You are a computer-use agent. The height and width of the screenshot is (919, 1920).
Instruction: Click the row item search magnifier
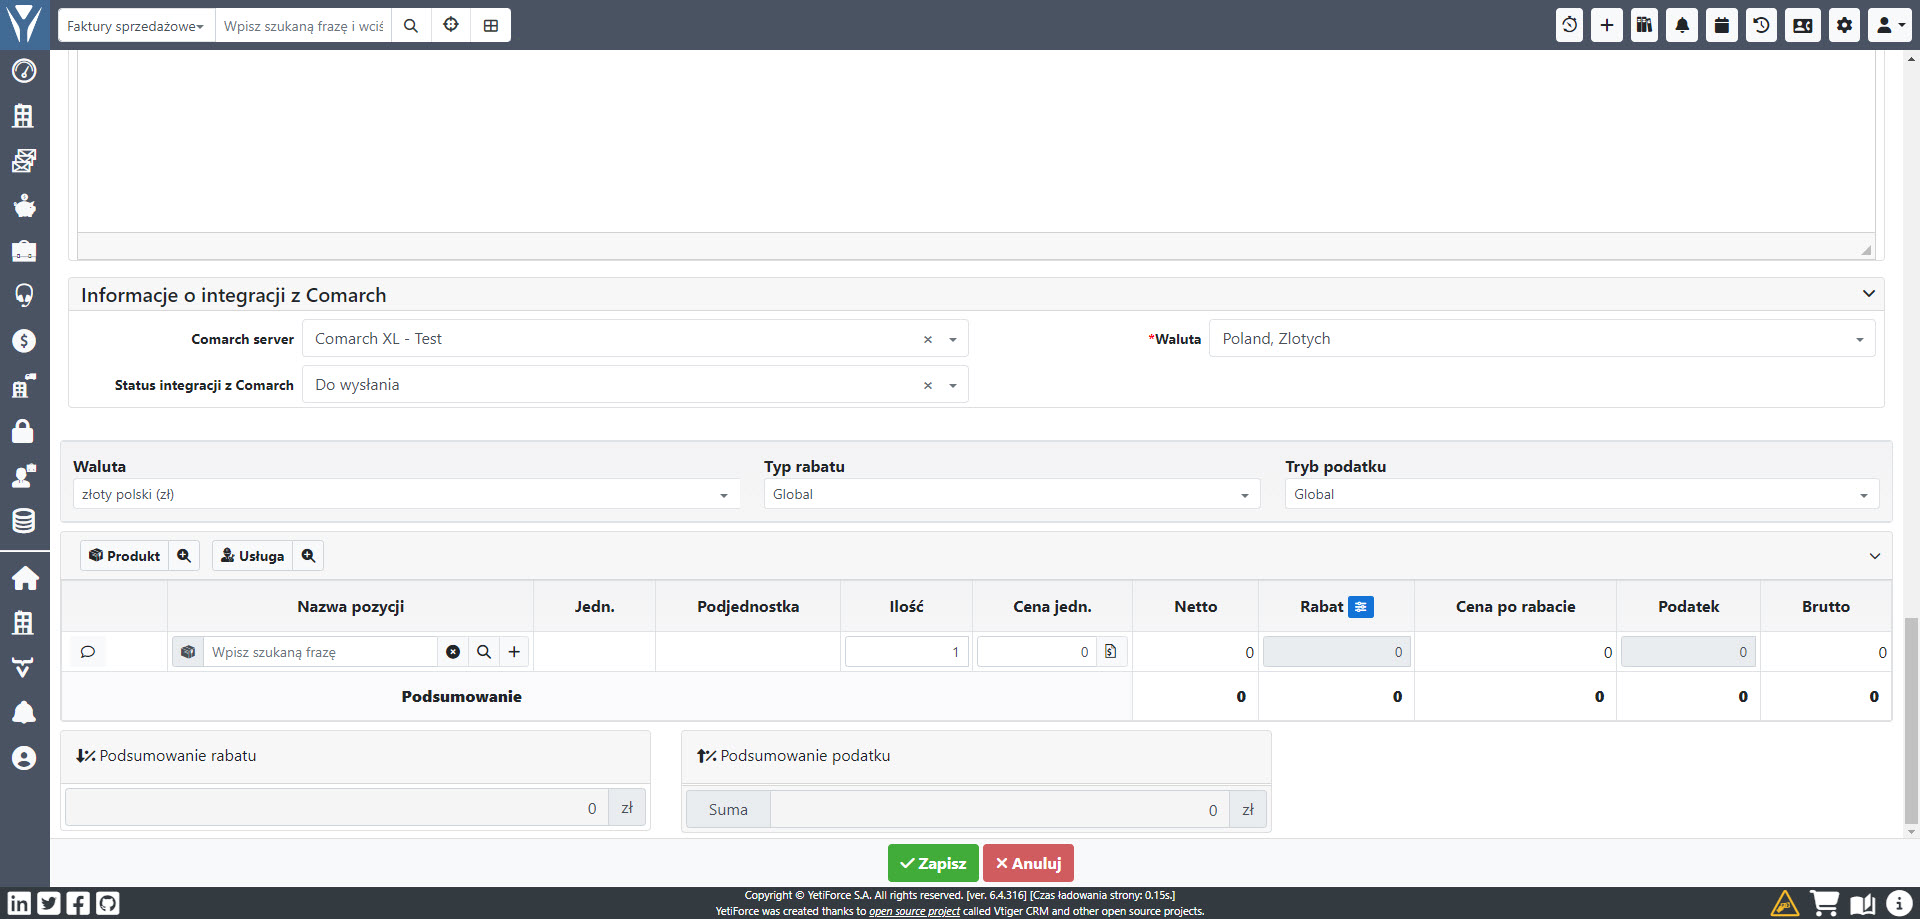[x=484, y=652]
